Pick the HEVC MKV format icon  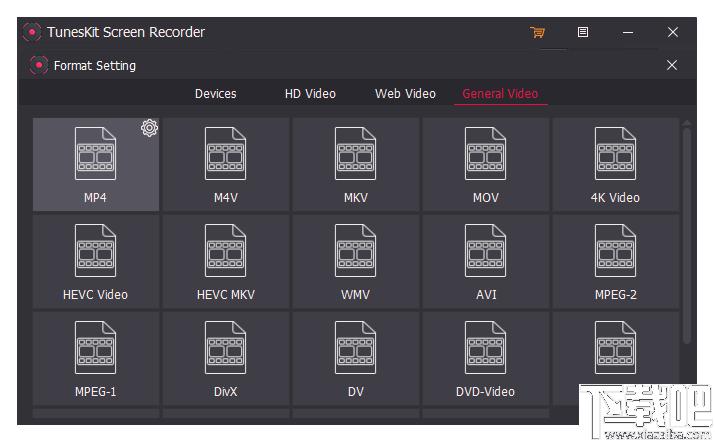tap(225, 251)
